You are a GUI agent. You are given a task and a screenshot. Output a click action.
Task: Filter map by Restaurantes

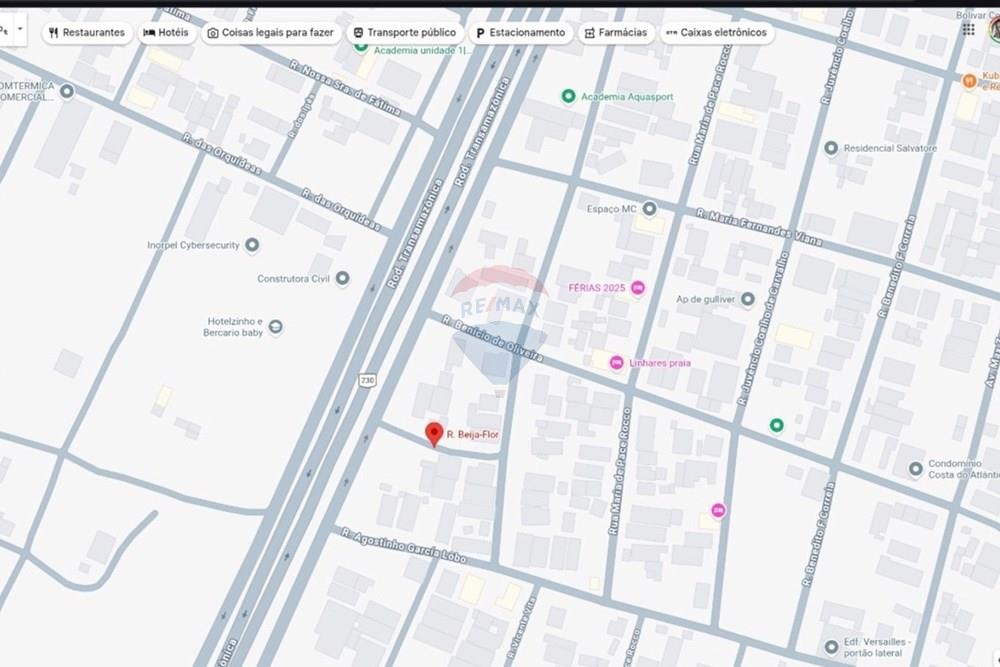coord(86,32)
